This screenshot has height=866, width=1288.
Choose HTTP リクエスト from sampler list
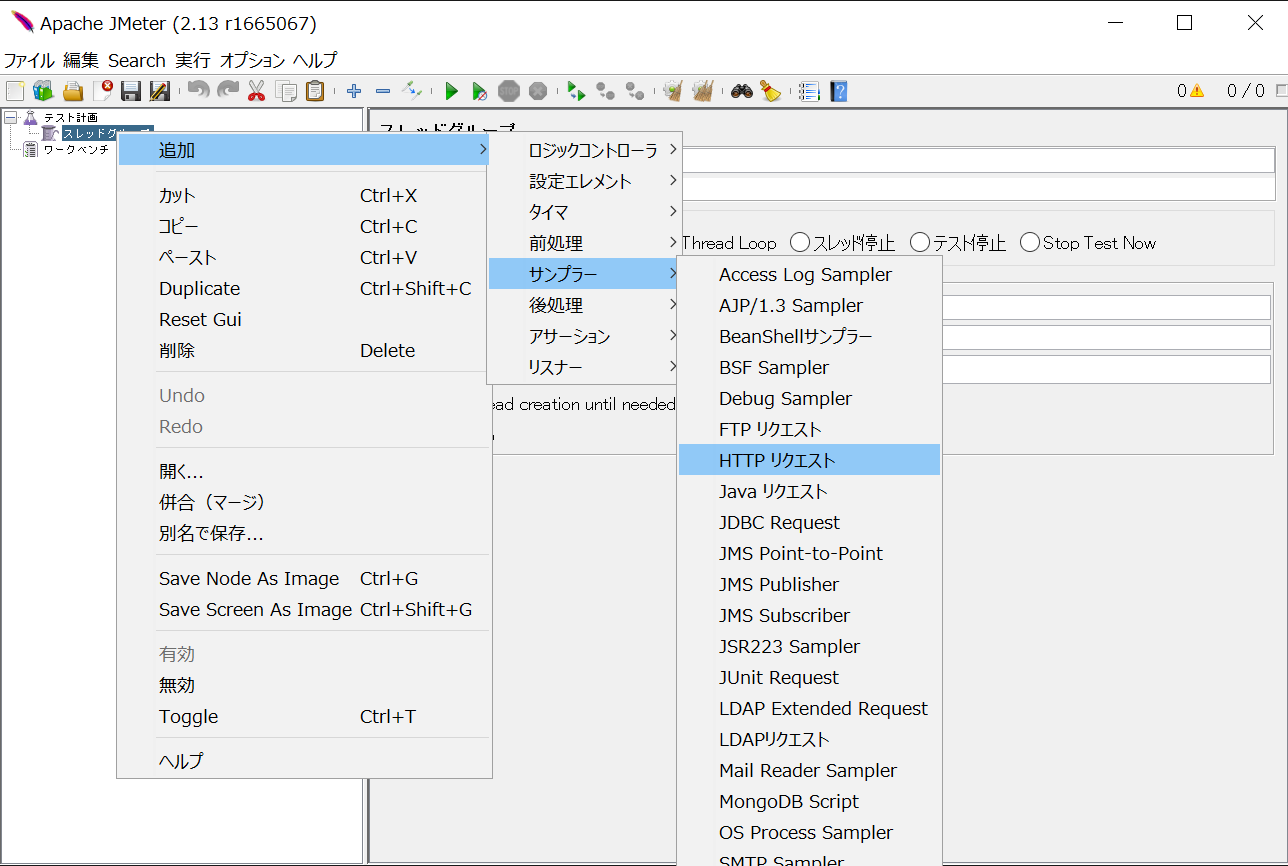pyautogui.click(x=777, y=461)
